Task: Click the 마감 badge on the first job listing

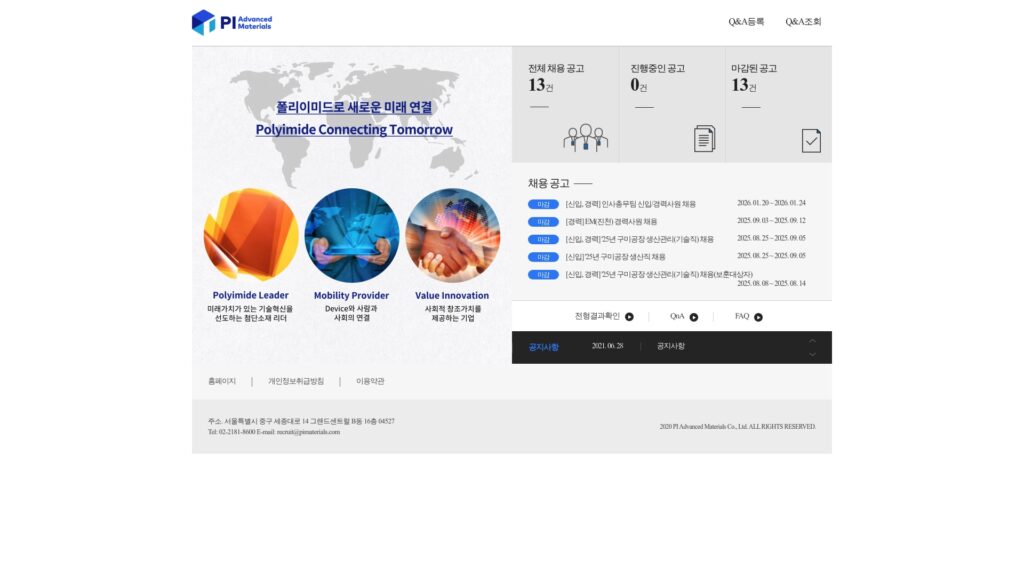Action: point(543,203)
